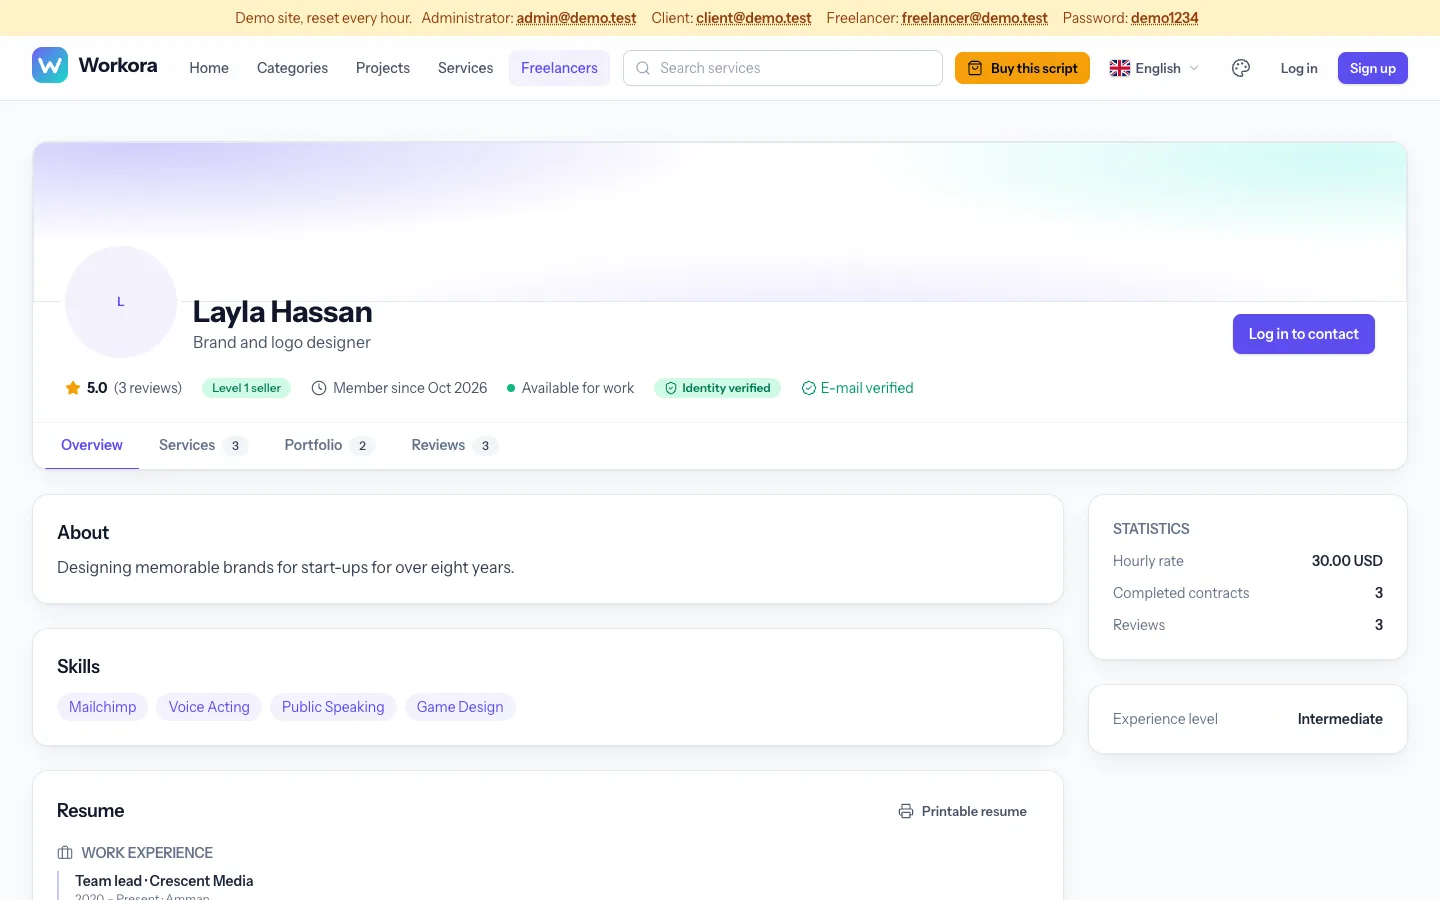1440x900 pixels.
Task: Click the clock icon beside Member since
Action: 319,388
